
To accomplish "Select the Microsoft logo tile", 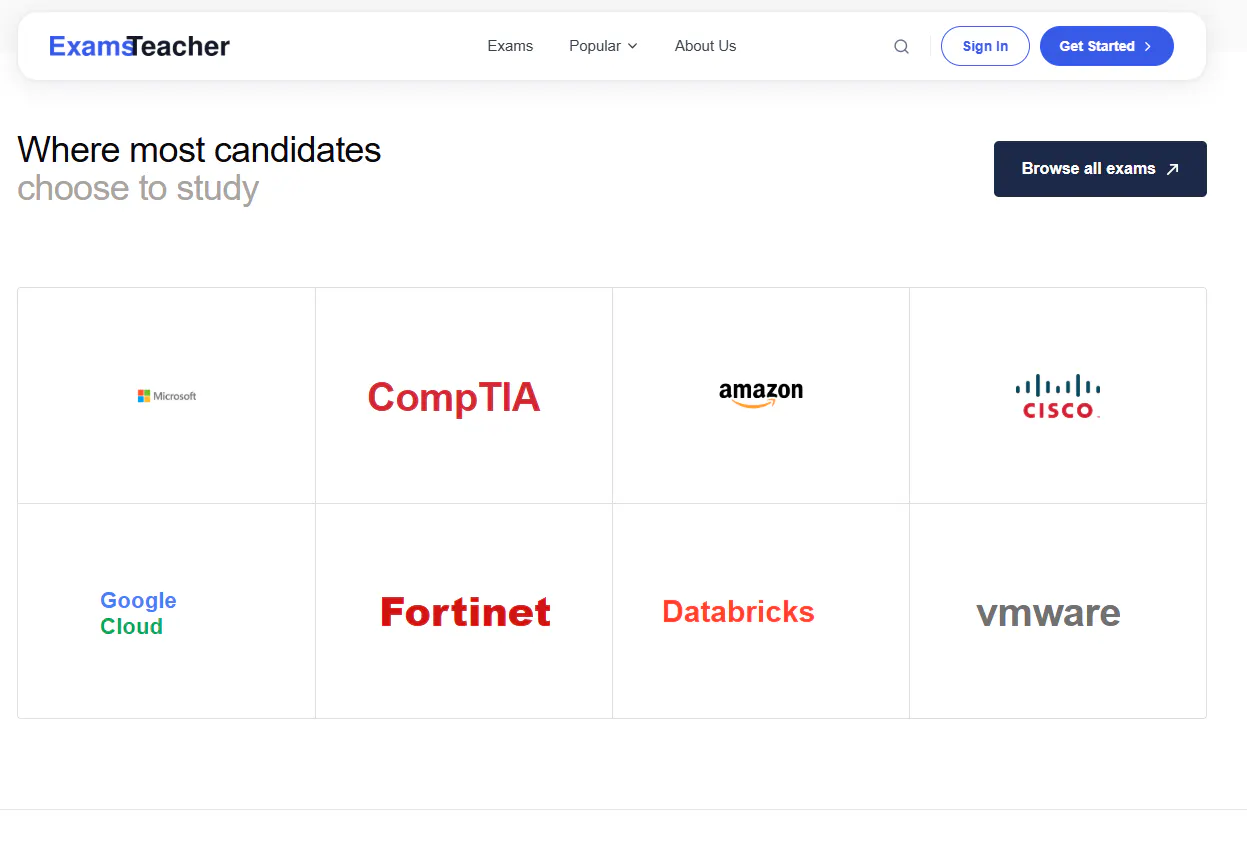I will 166,396.
